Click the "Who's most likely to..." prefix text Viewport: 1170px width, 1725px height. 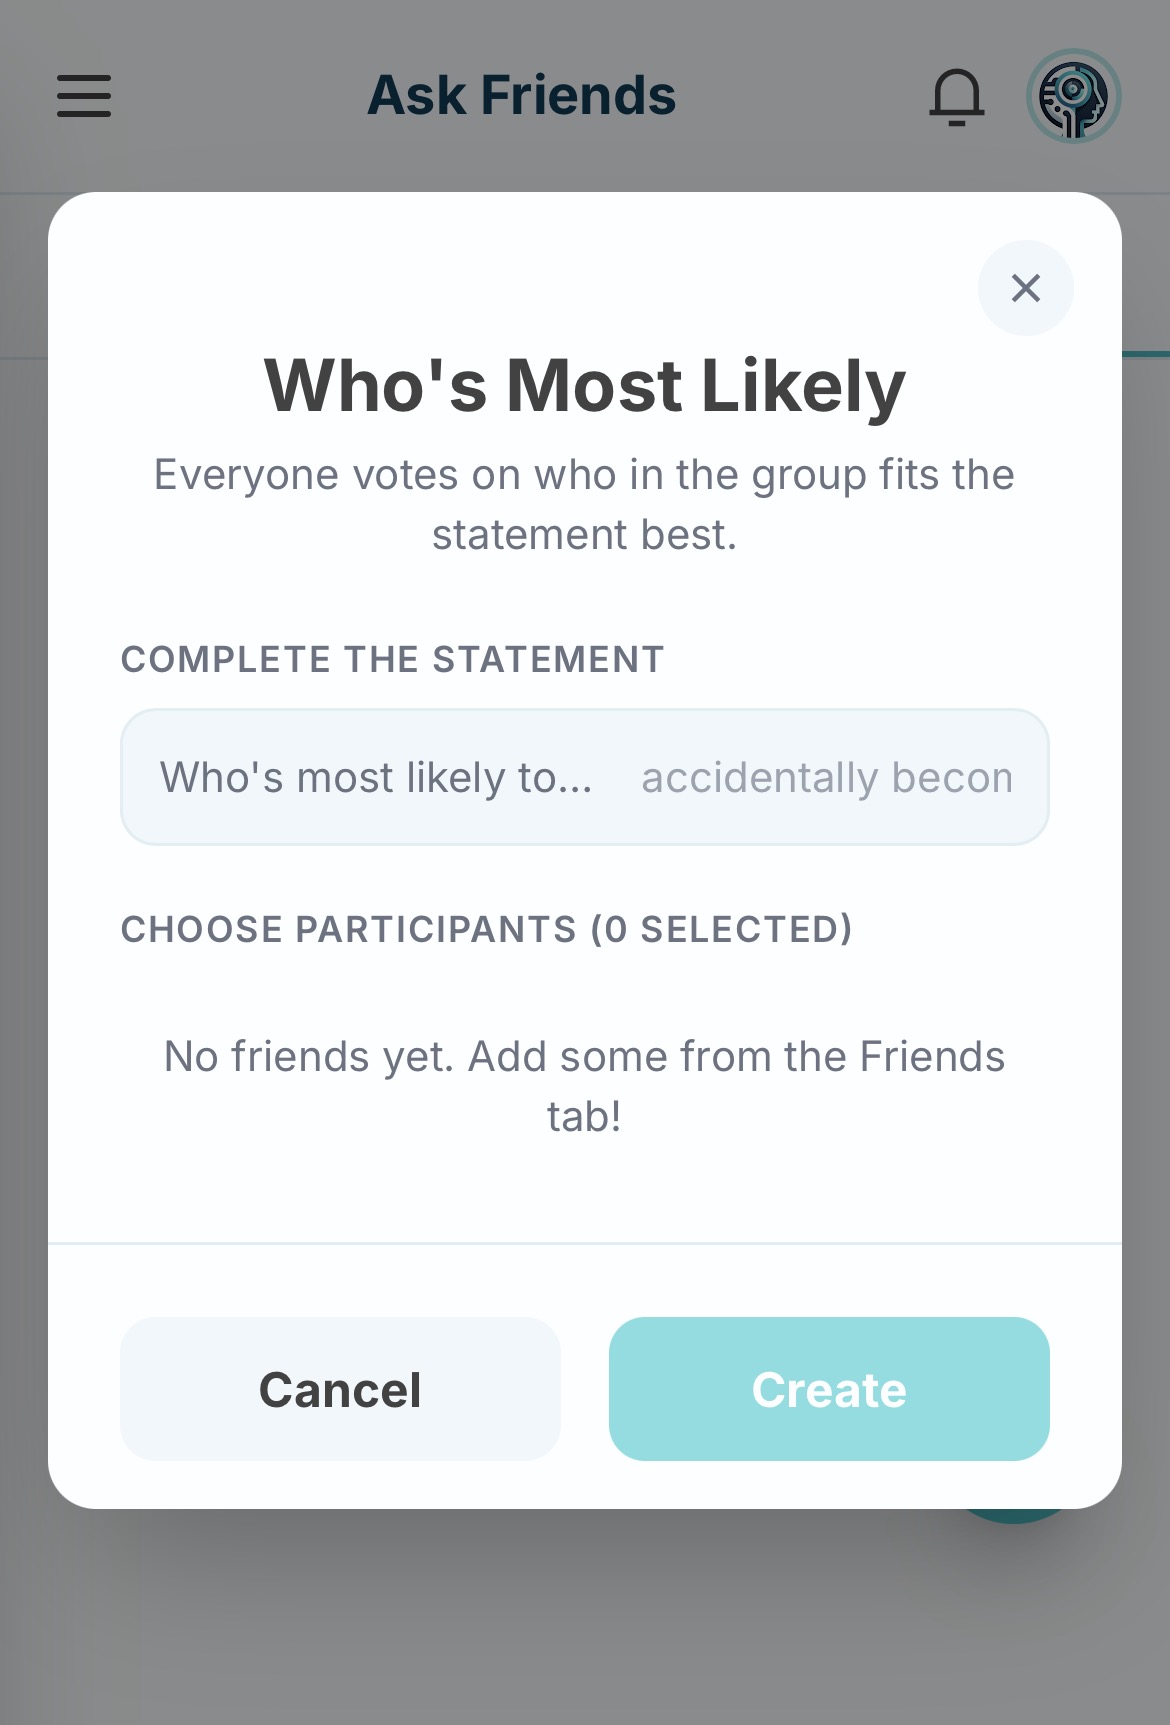(x=376, y=778)
